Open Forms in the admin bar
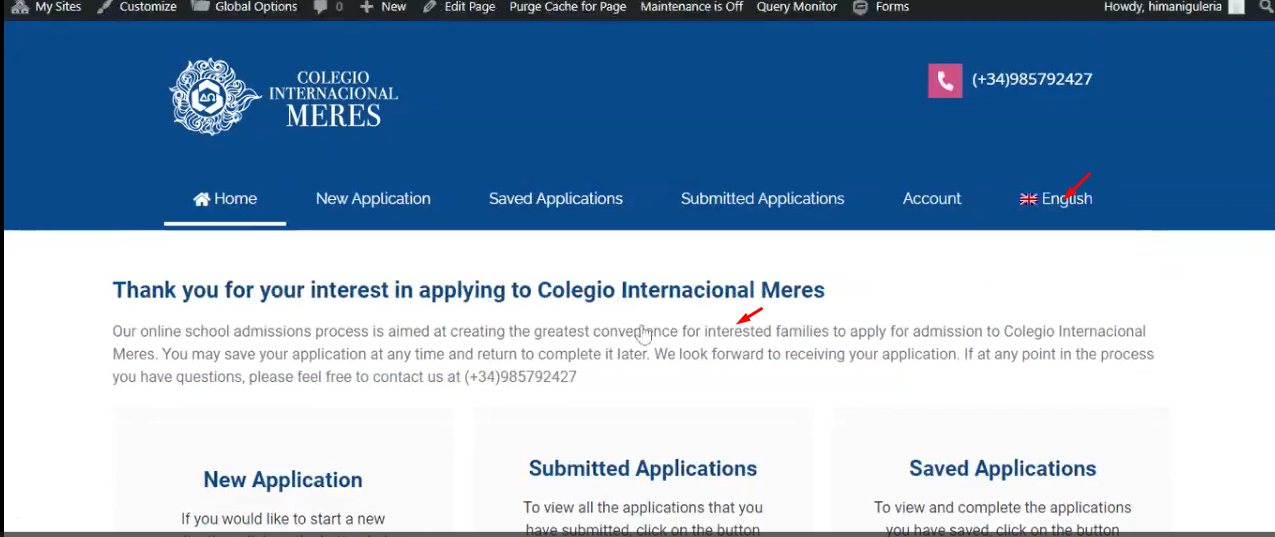The width and height of the screenshot is (1275, 537). click(x=881, y=7)
